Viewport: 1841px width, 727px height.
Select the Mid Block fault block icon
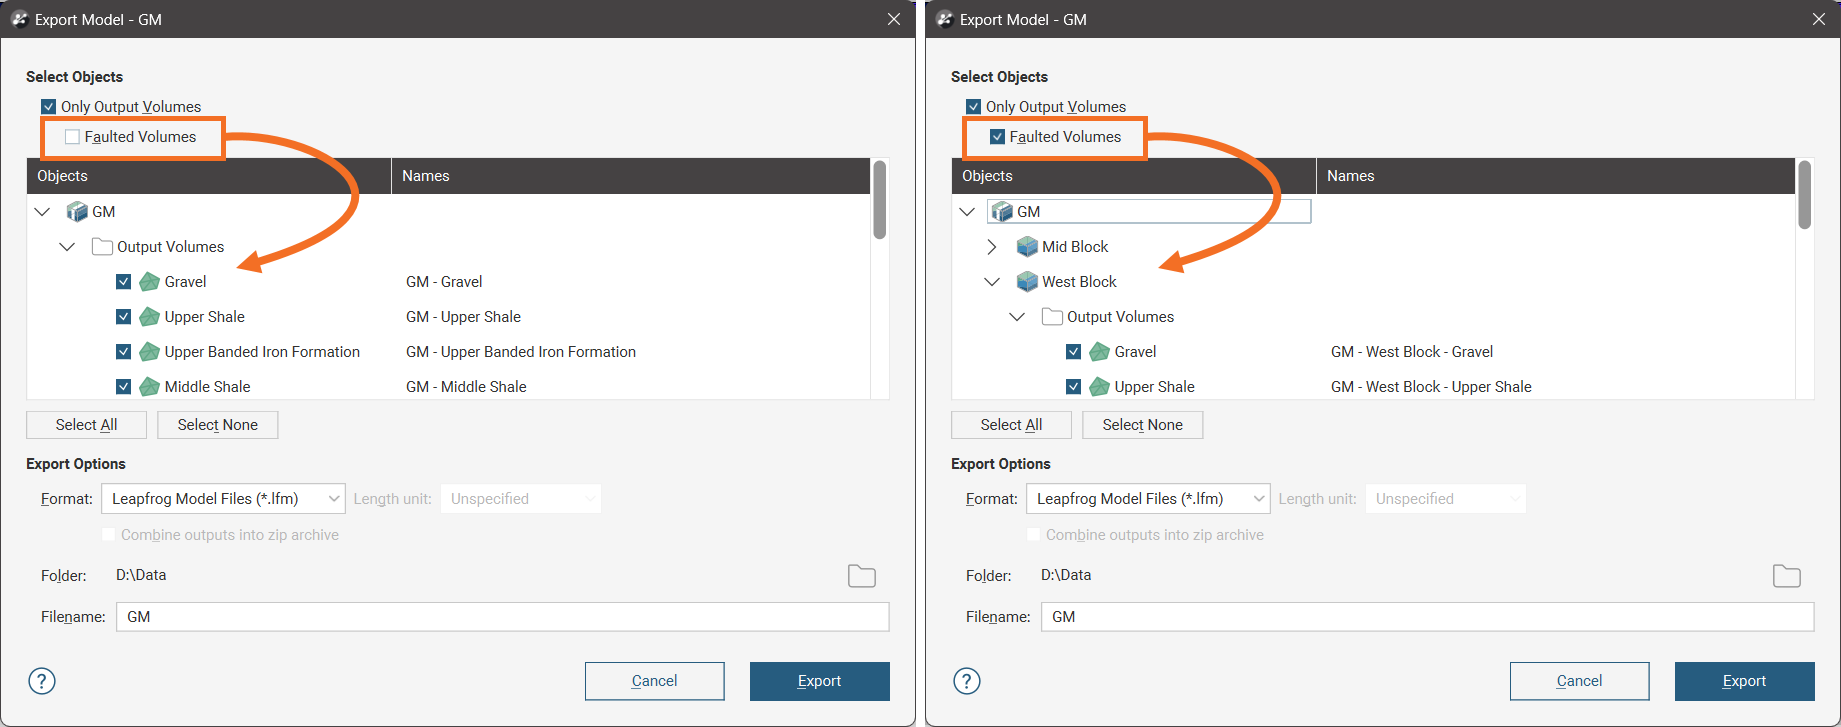click(1027, 247)
